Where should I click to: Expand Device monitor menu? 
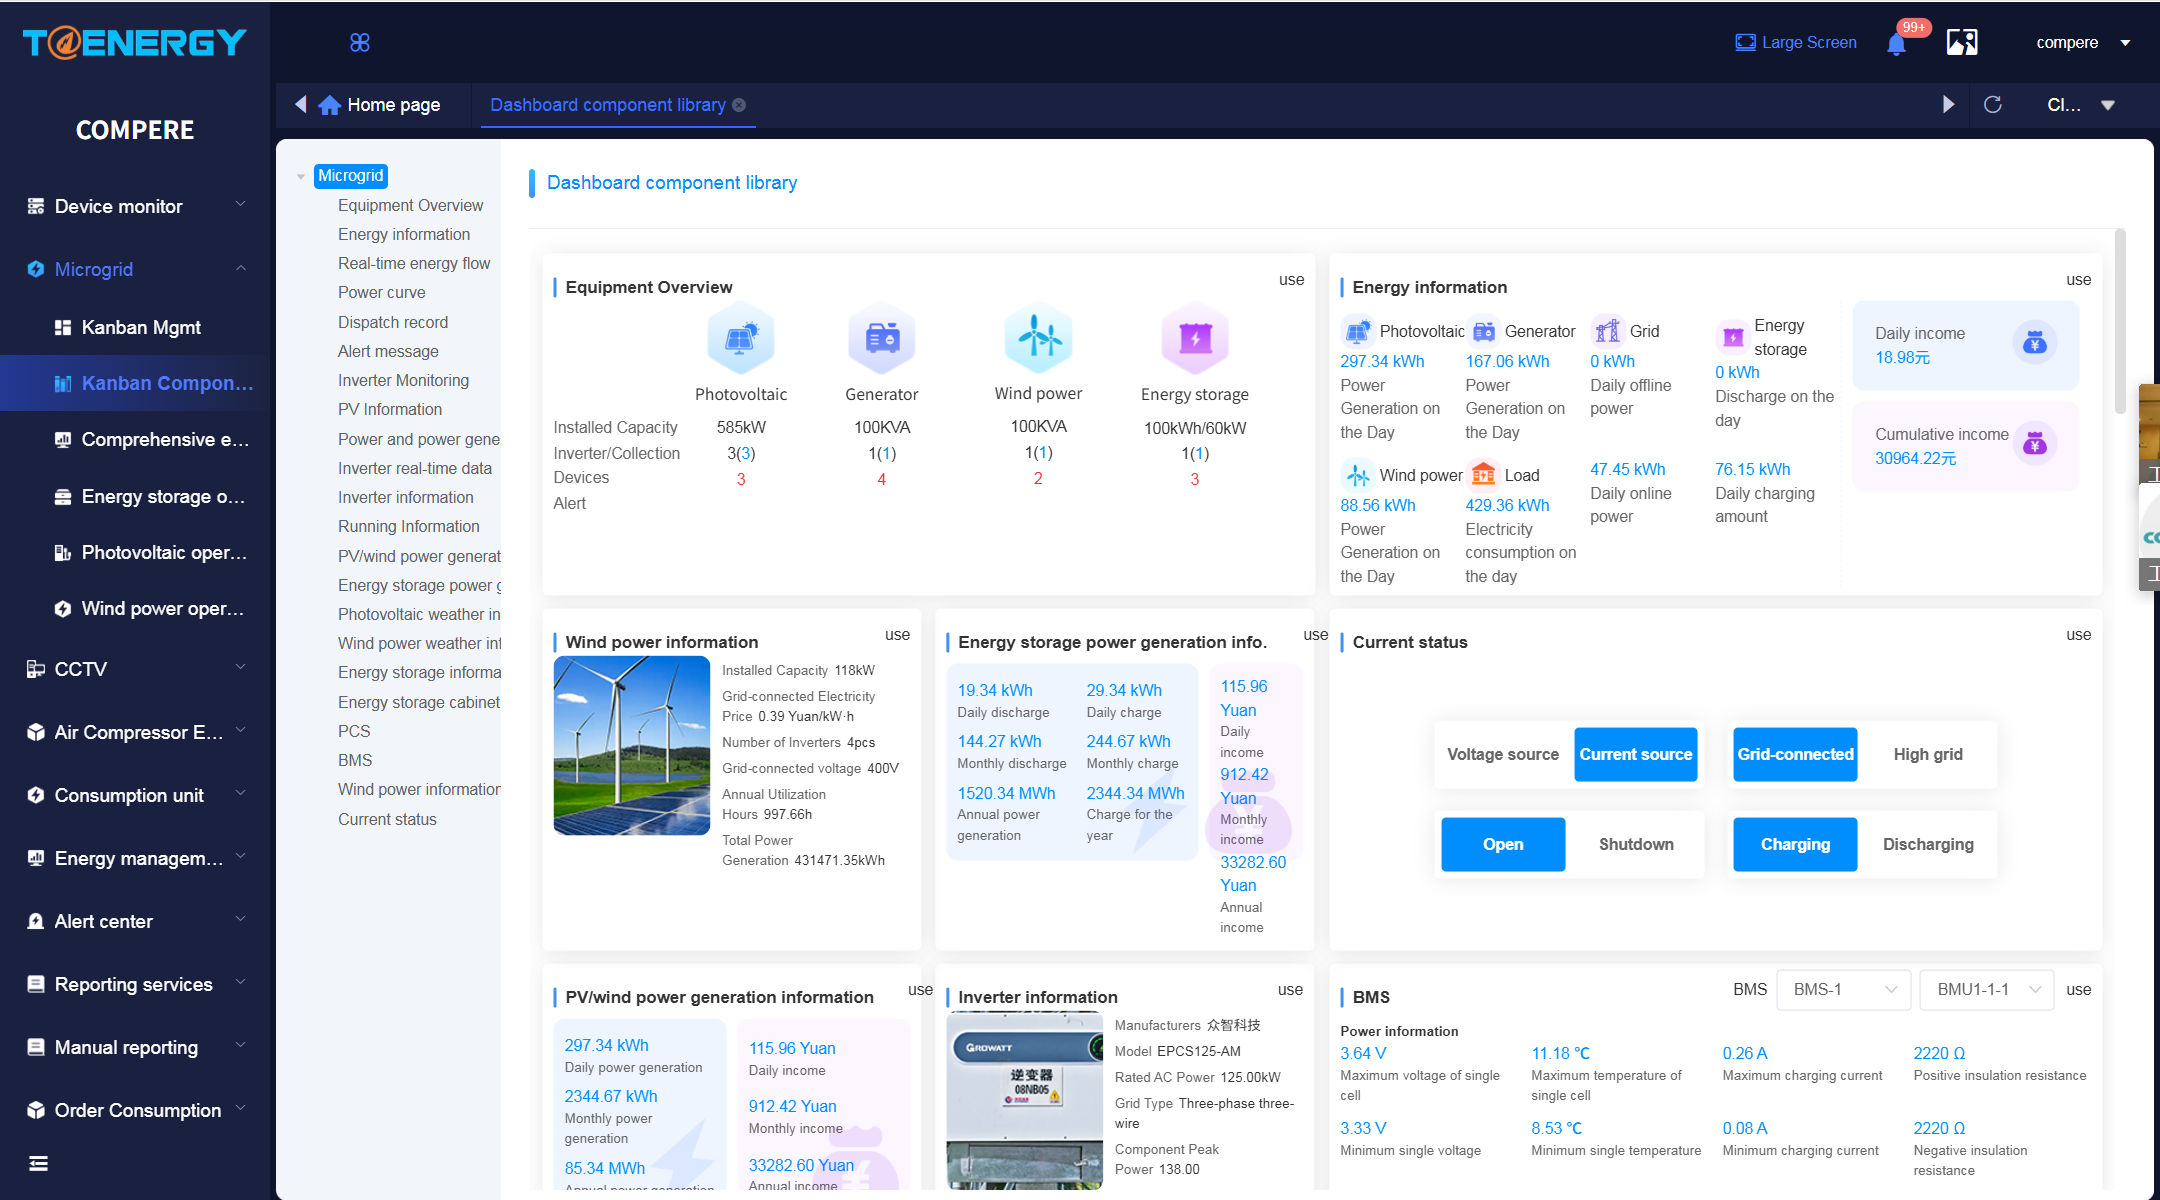[x=135, y=206]
